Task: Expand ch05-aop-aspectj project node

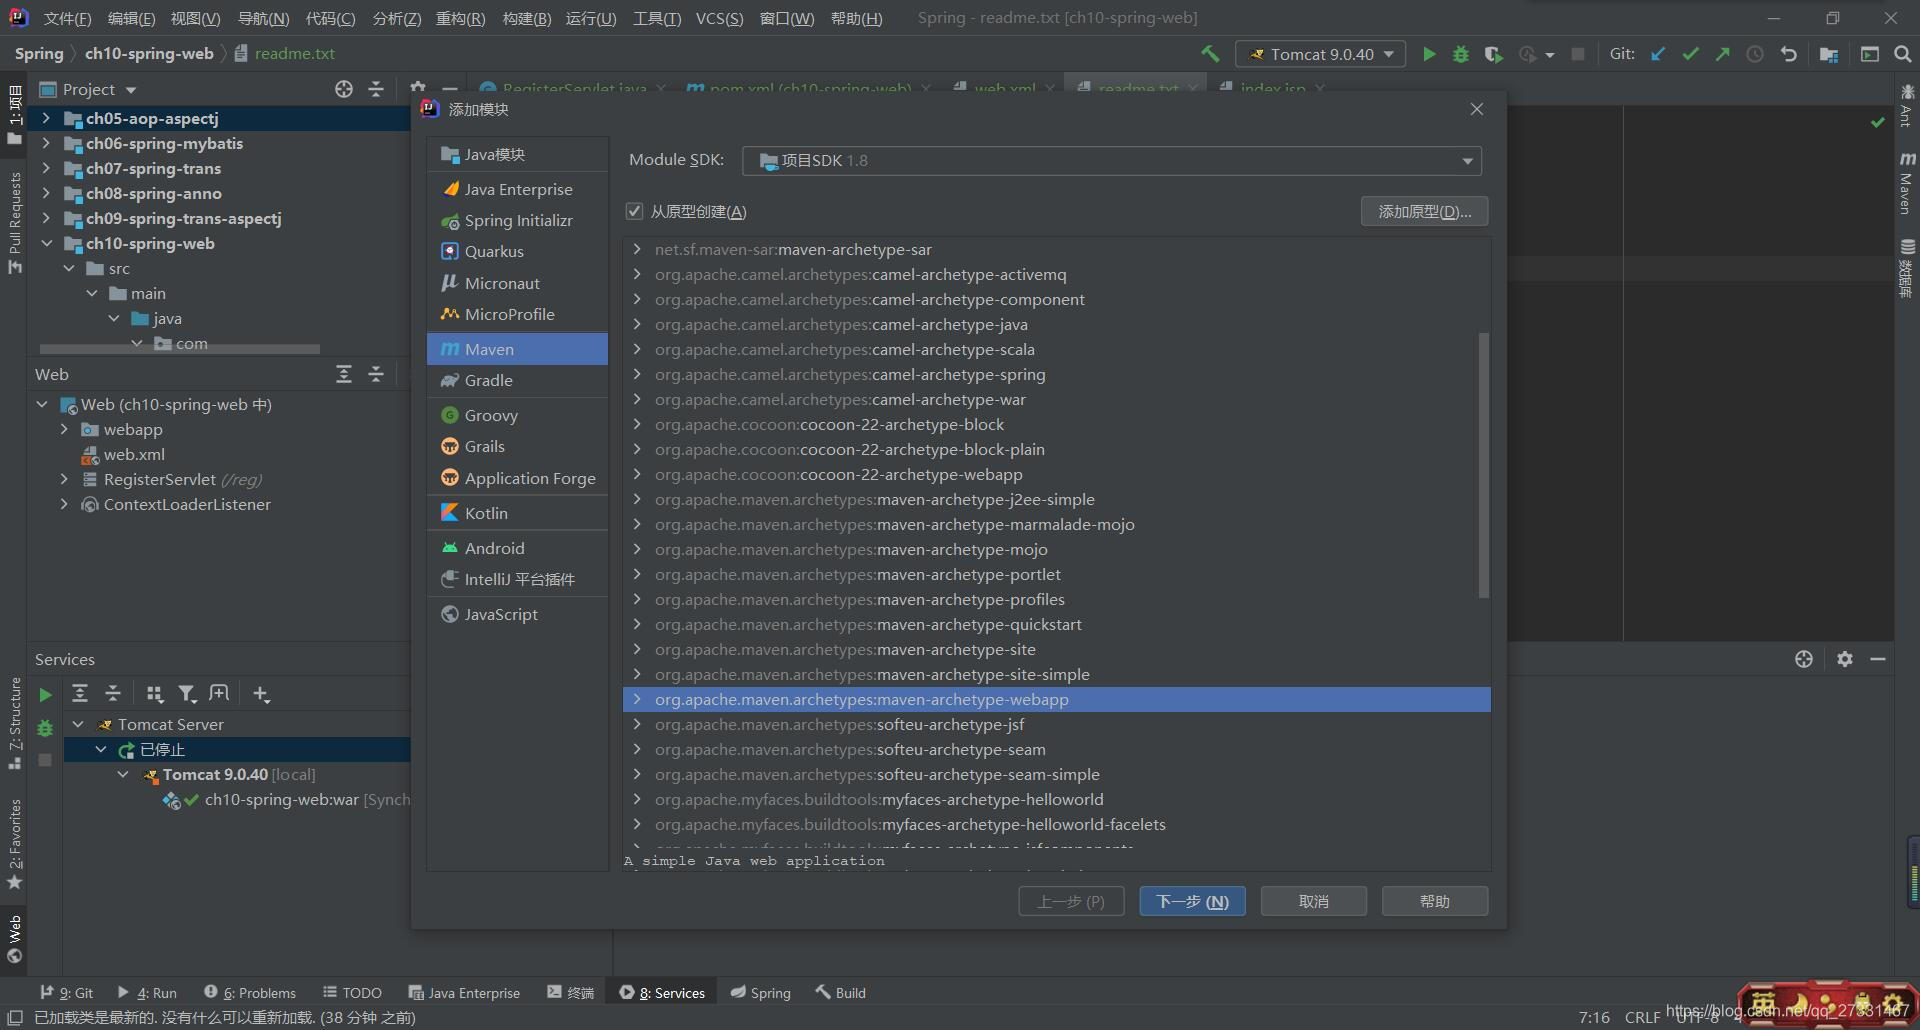Action: [x=46, y=118]
